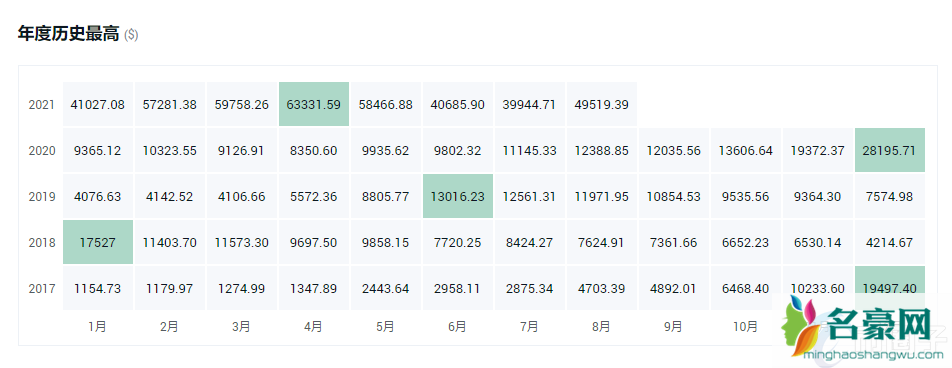
Task: Click the 2019 June cell 13016.23
Action: click(458, 196)
